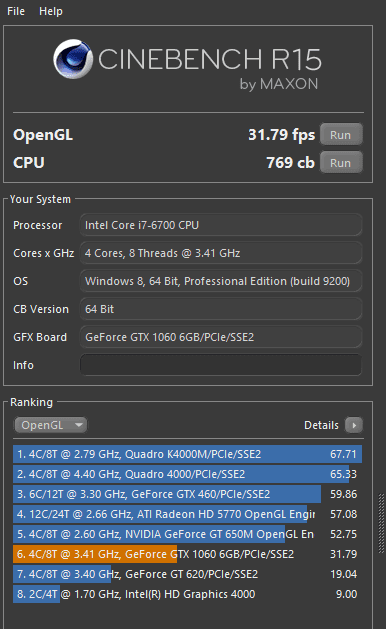Click the resize grip at right edge
The image size is (386, 629).
pos(381,523)
